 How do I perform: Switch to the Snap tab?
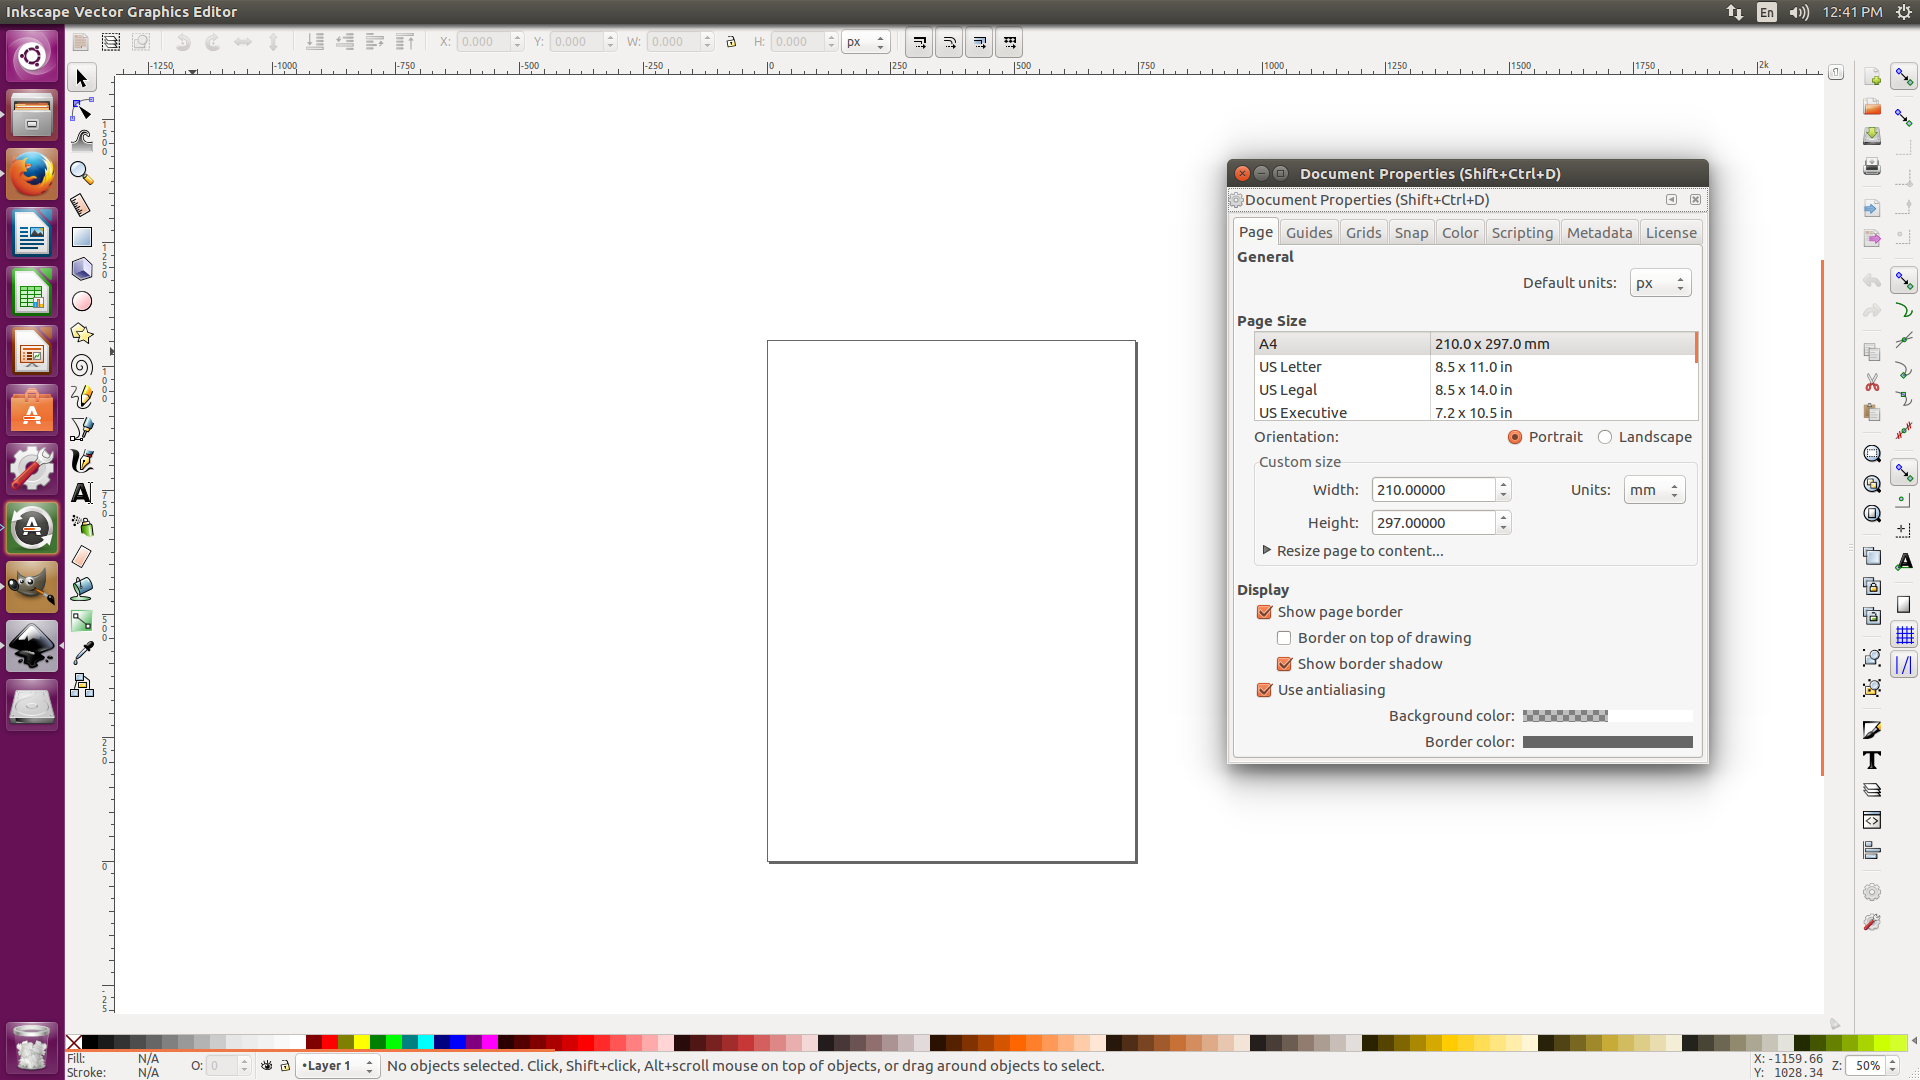1412,232
